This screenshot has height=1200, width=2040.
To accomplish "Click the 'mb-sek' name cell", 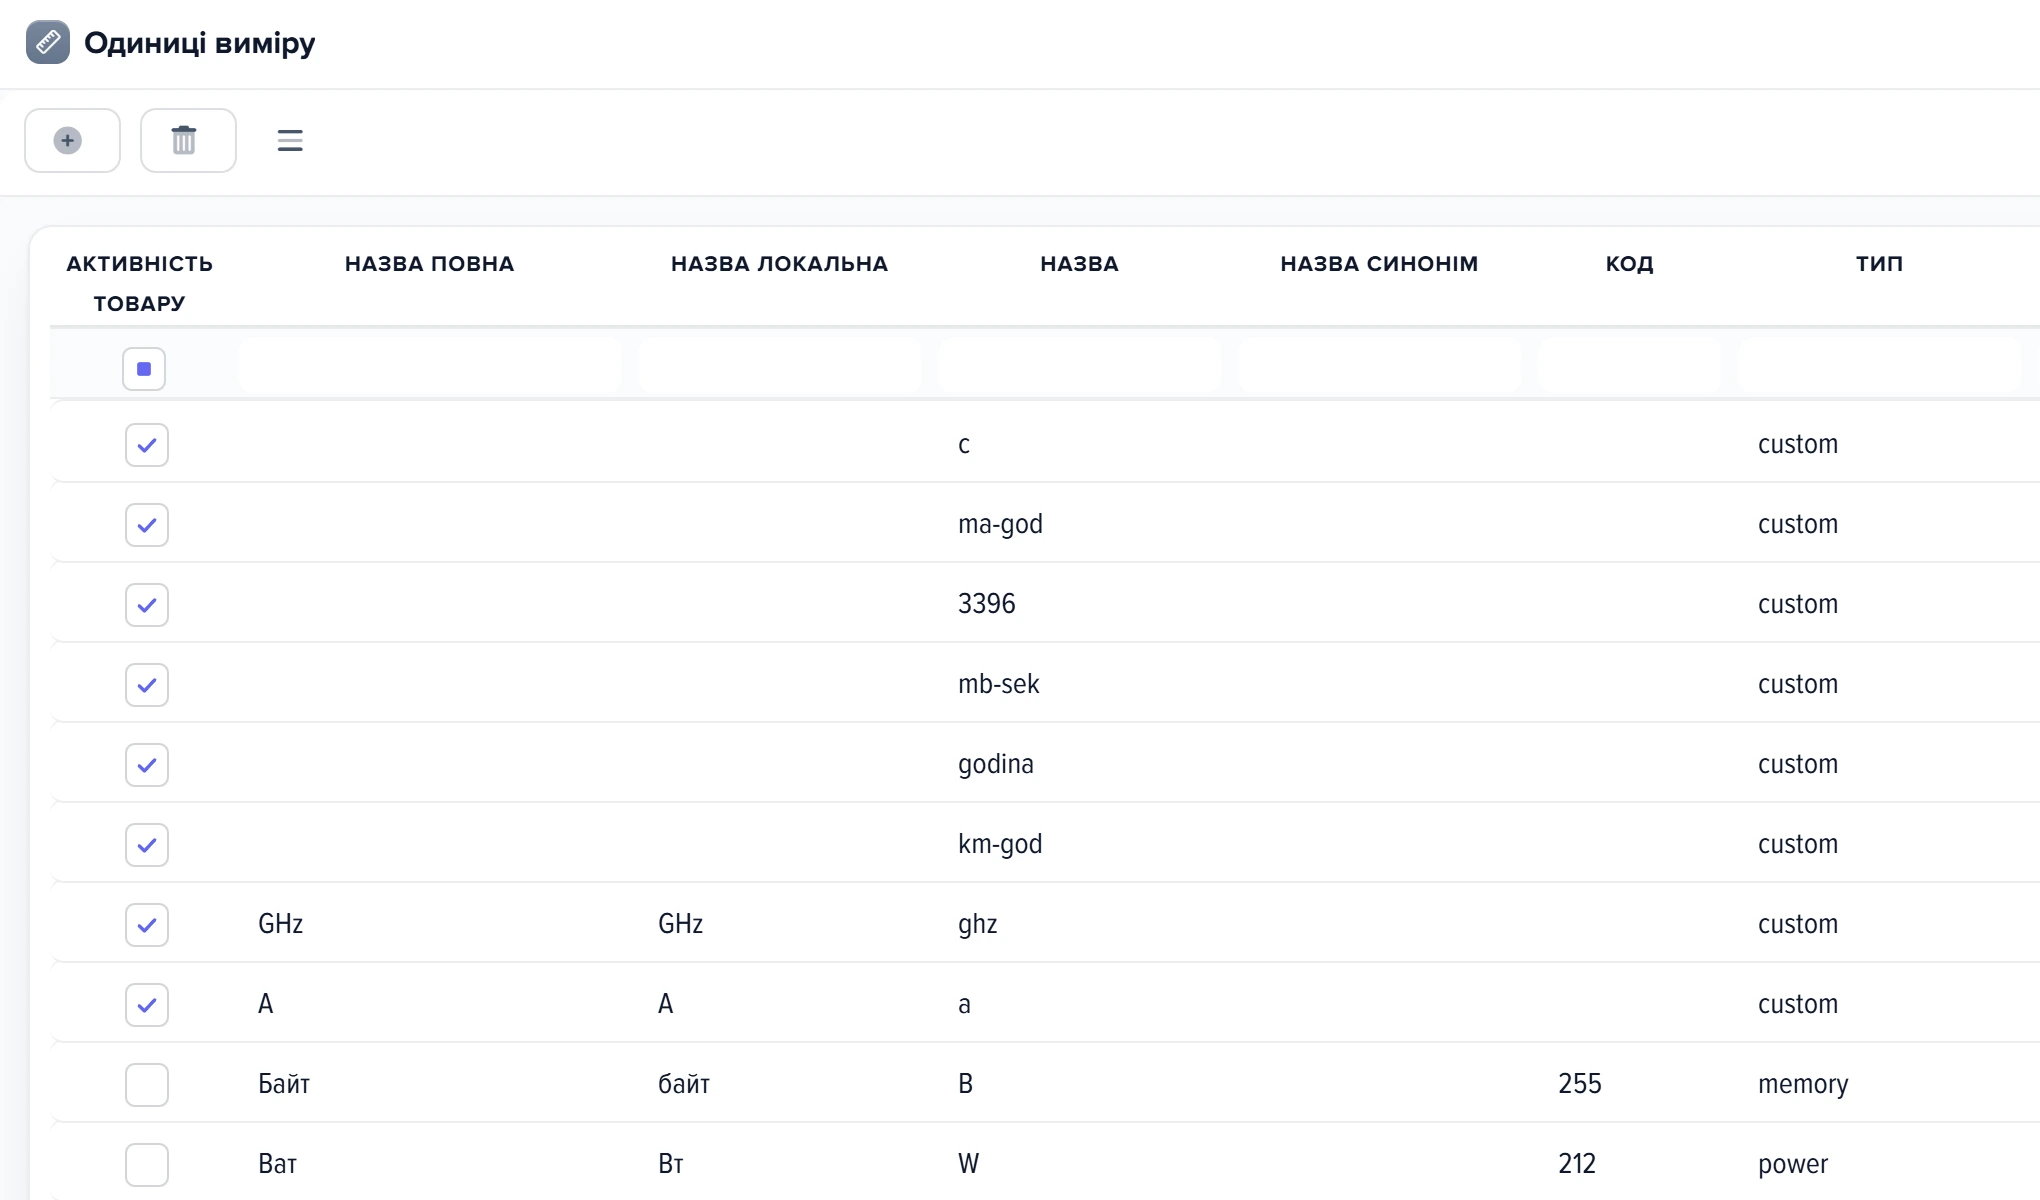I will 998,684.
